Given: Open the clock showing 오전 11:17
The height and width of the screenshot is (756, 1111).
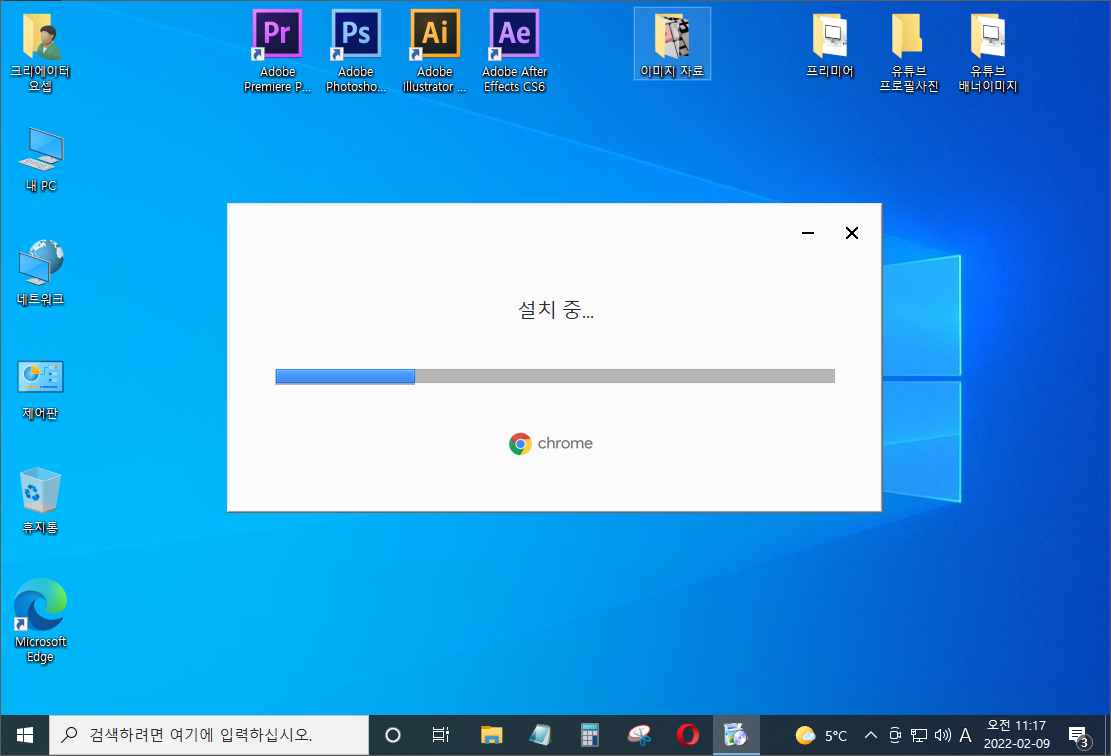Looking at the screenshot, I should tap(1017, 735).
